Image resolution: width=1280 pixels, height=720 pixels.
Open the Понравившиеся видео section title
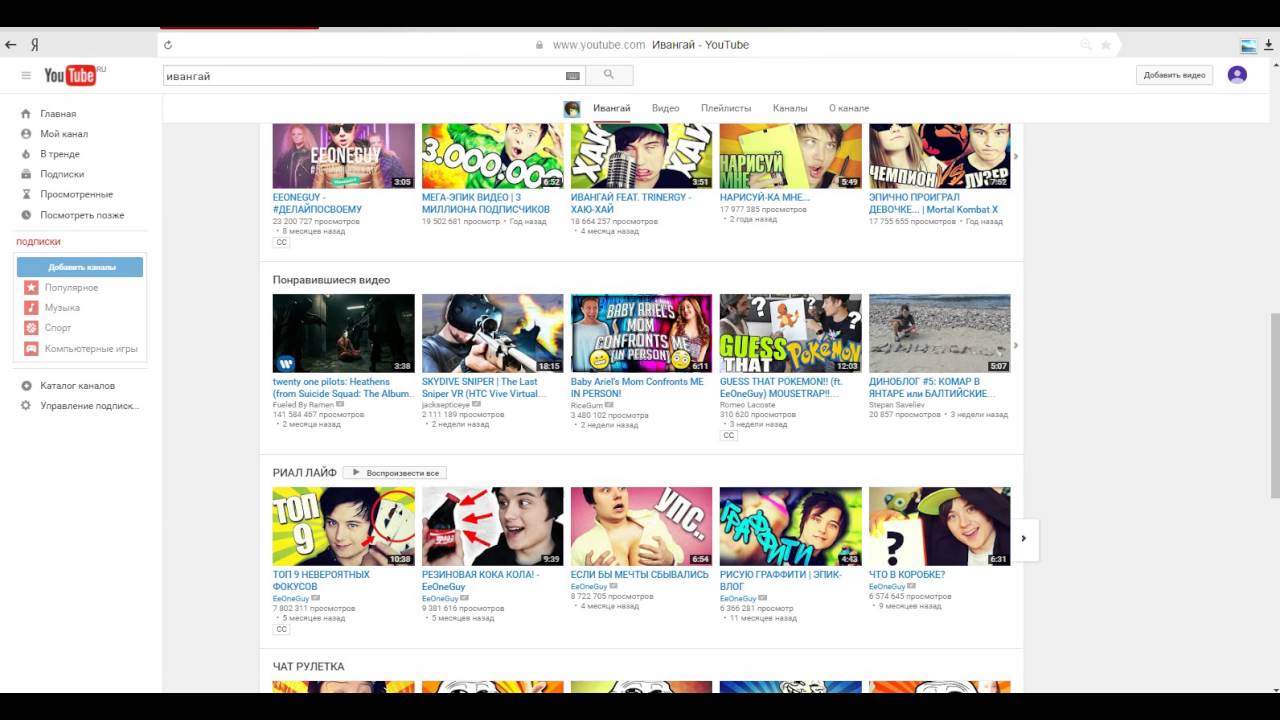[x=331, y=280]
